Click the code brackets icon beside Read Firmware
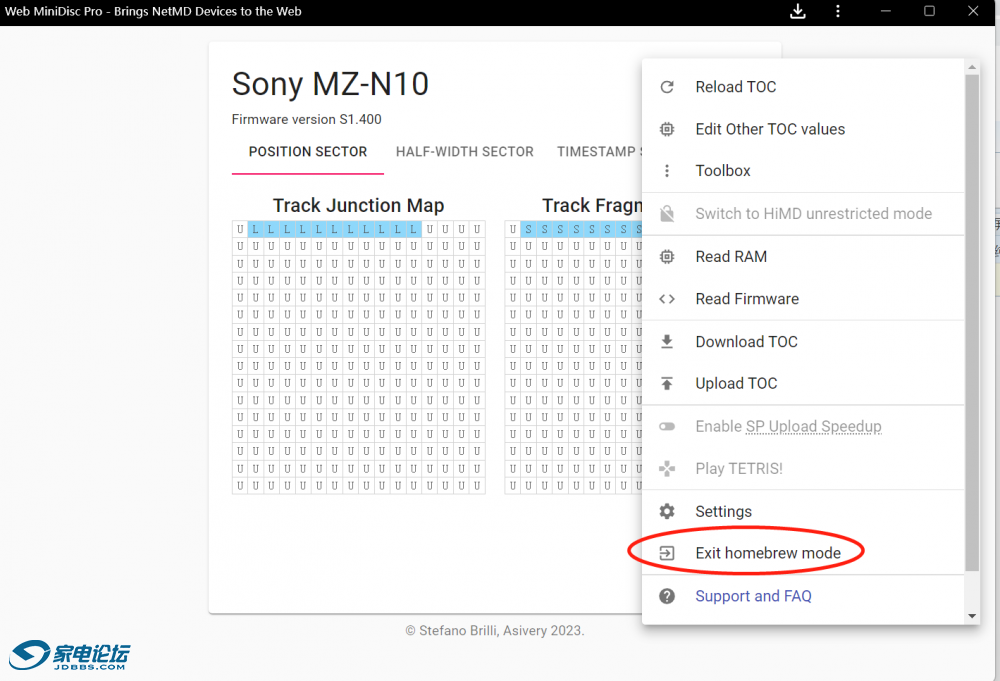 pyautogui.click(x=667, y=299)
